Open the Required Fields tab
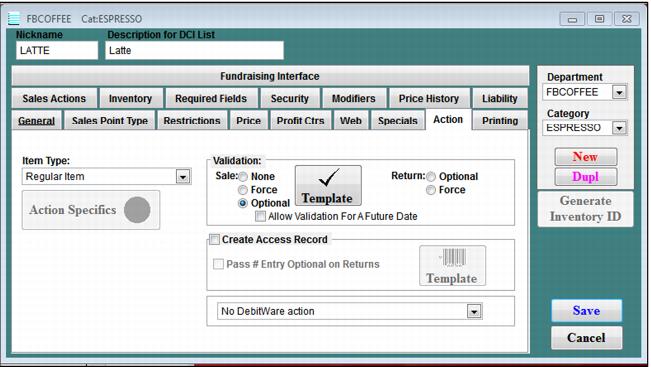This screenshot has height=367, width=651. pos(211,99)
